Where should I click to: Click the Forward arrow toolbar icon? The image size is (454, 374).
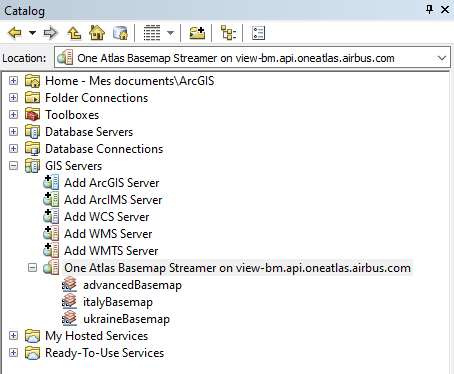(x=51, y=33)
